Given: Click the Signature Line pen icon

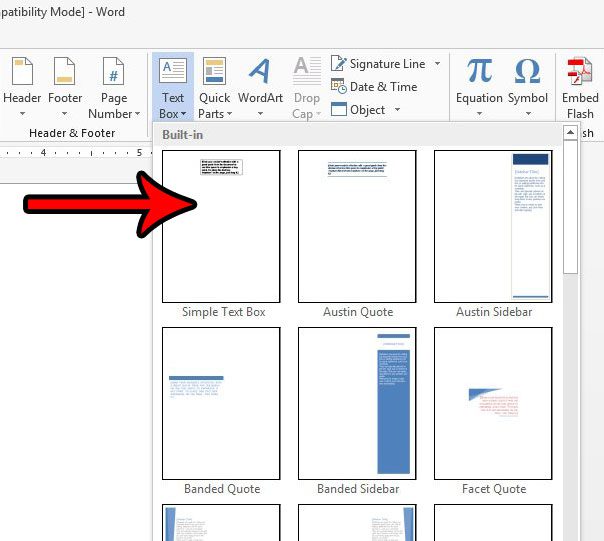Looking at the screenshot, I should 339,63.
